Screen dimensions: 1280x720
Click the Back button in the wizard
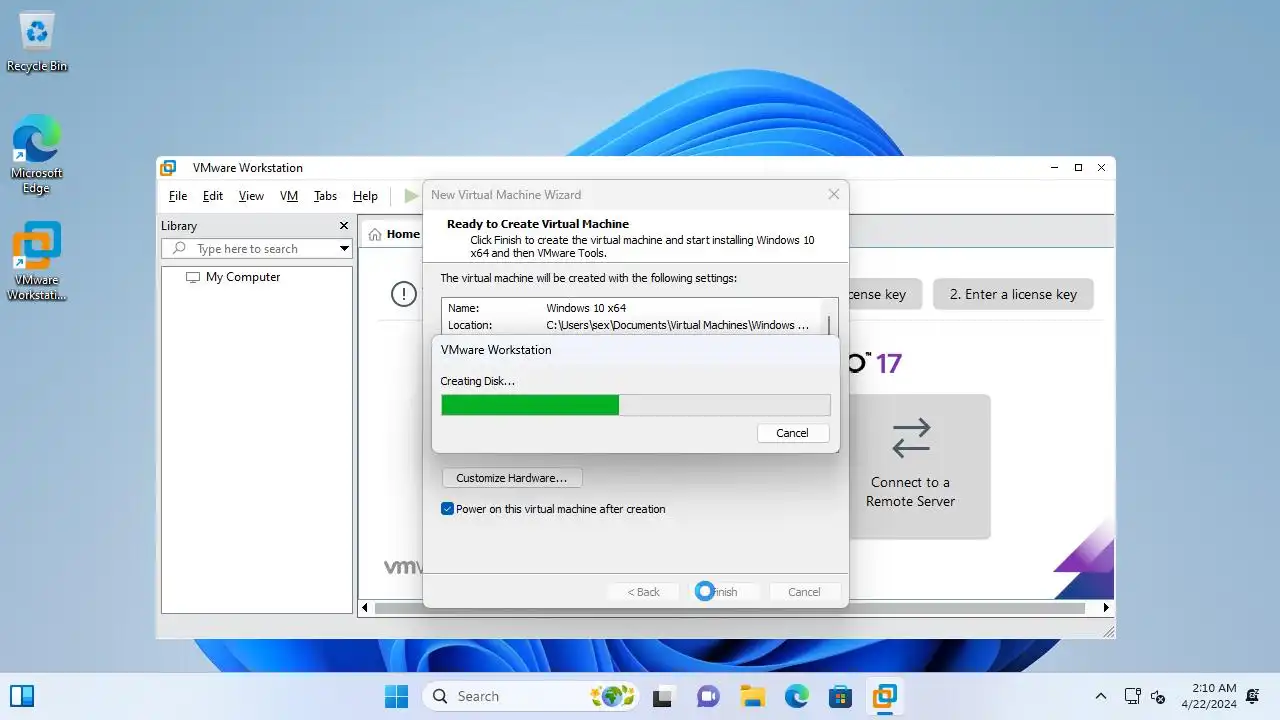(x=644, y=592)
